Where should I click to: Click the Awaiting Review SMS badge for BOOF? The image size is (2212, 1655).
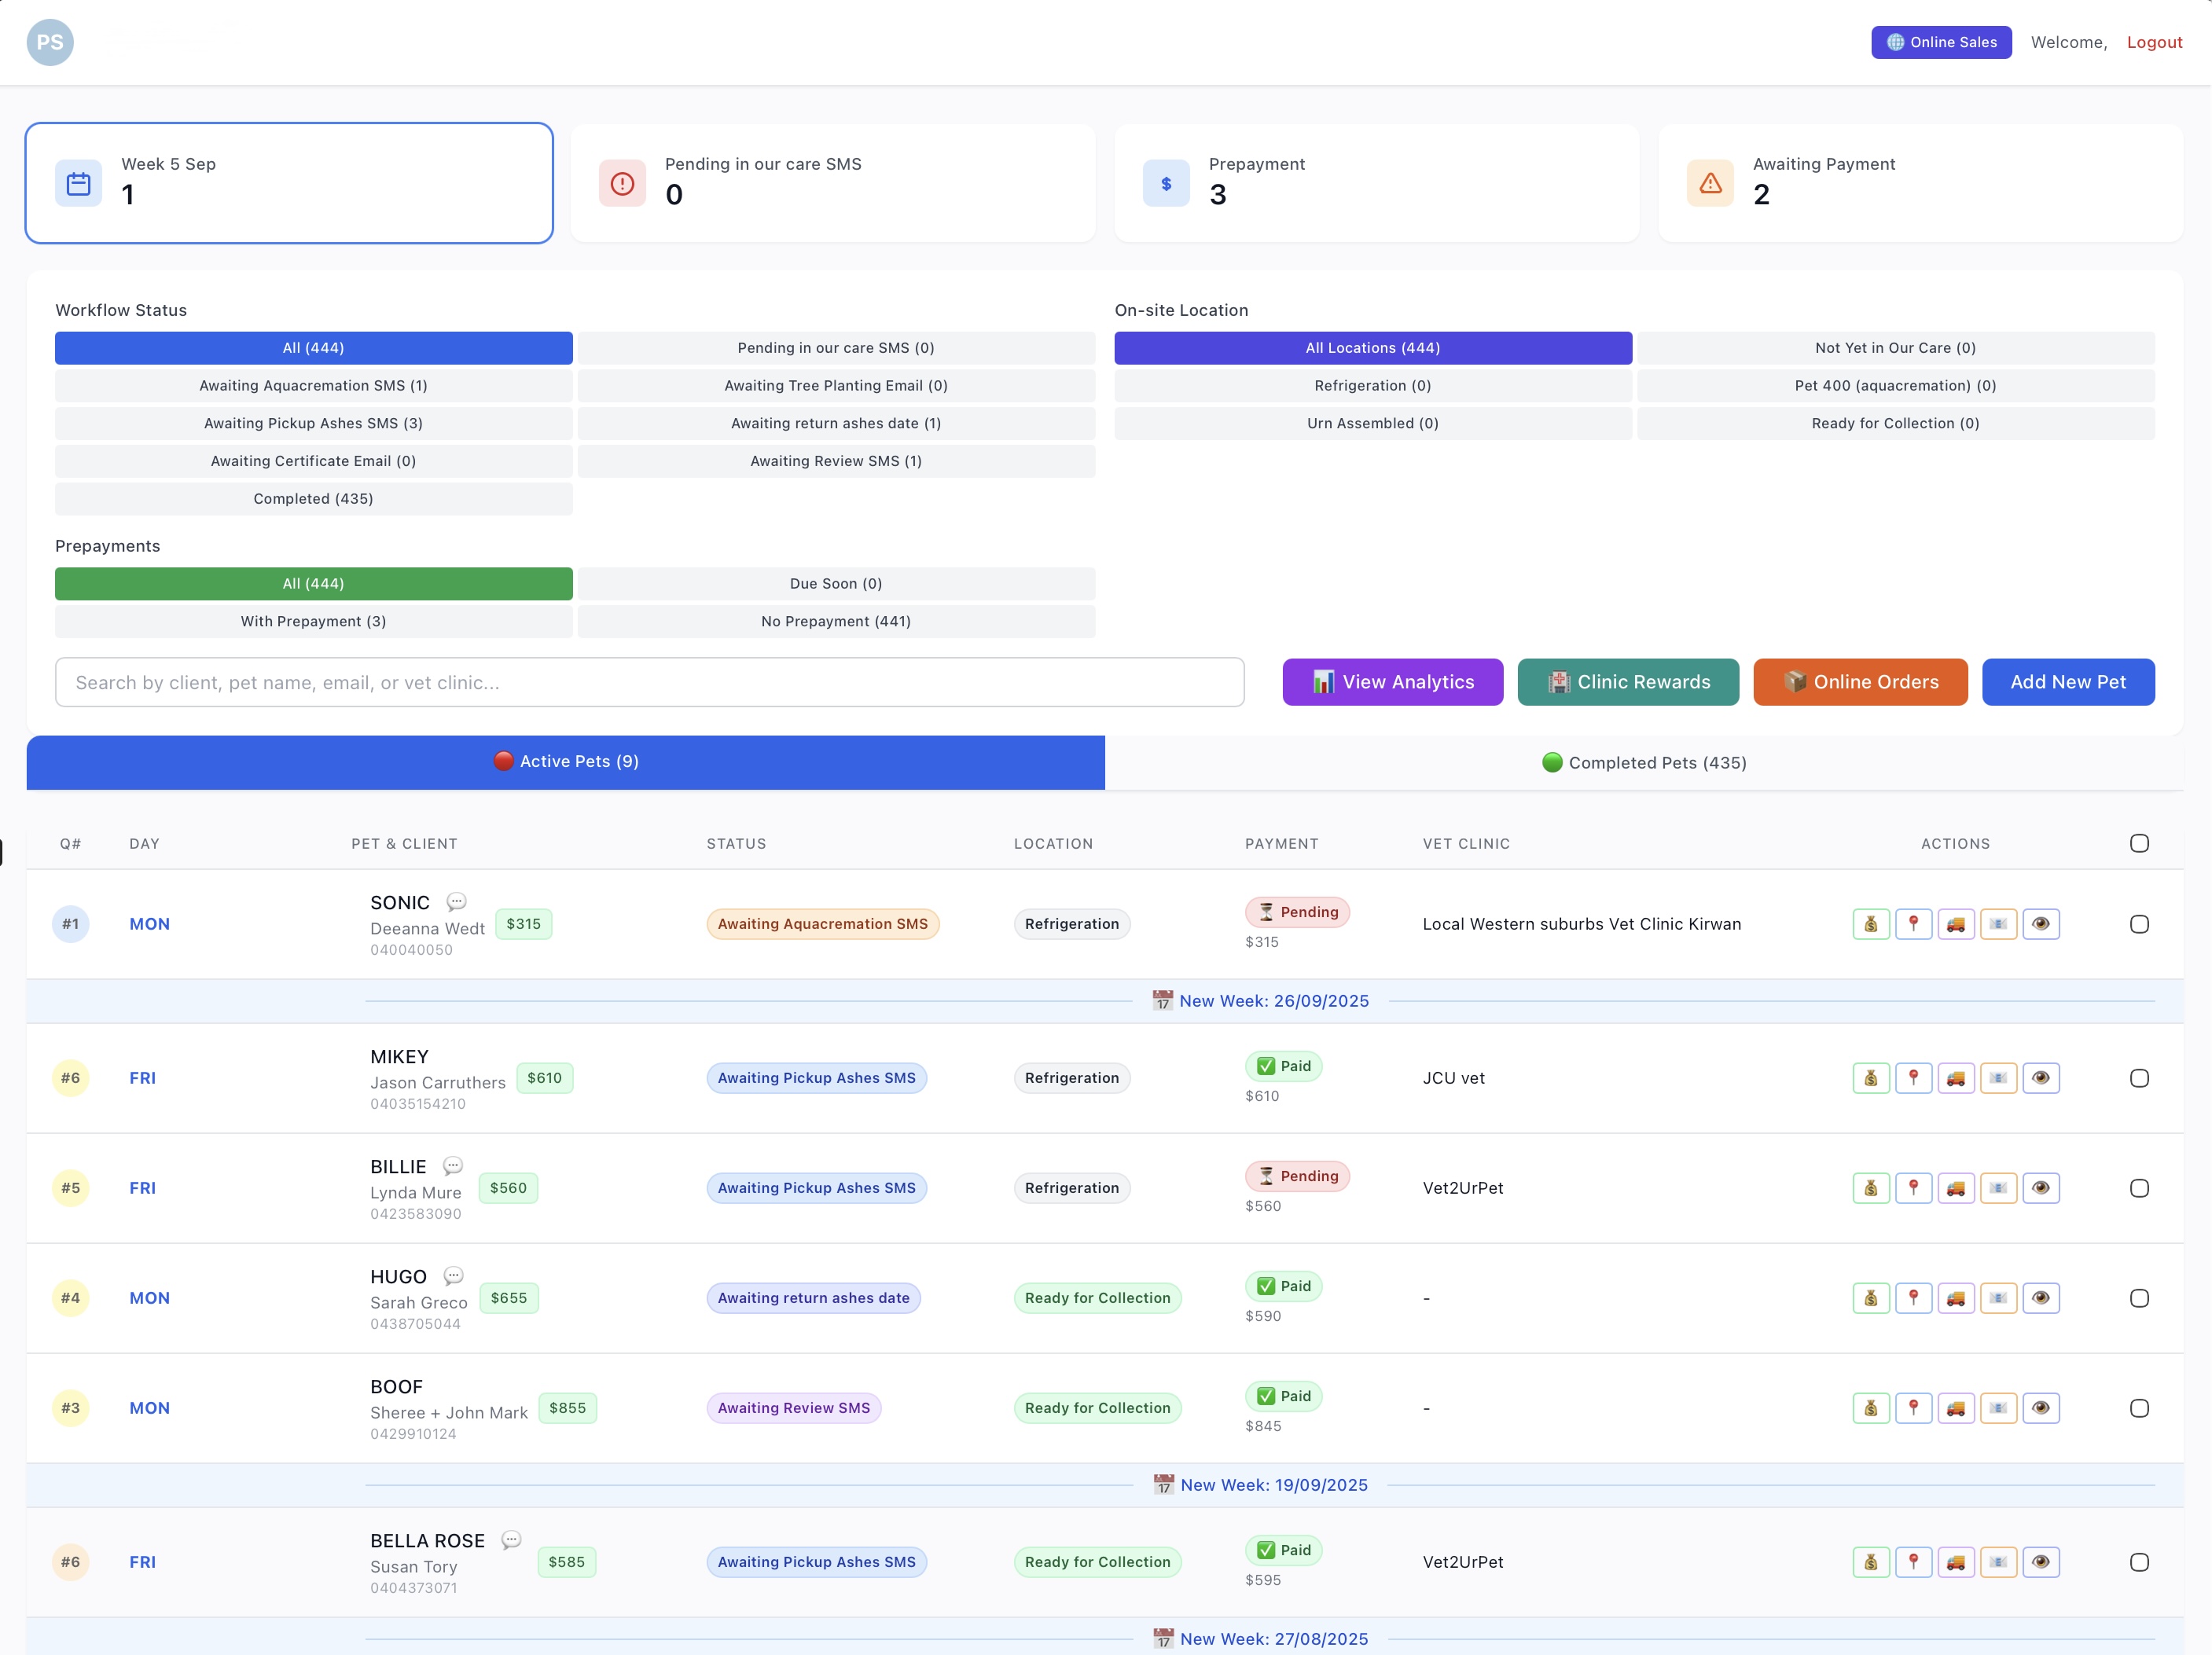coord(794,1408)
